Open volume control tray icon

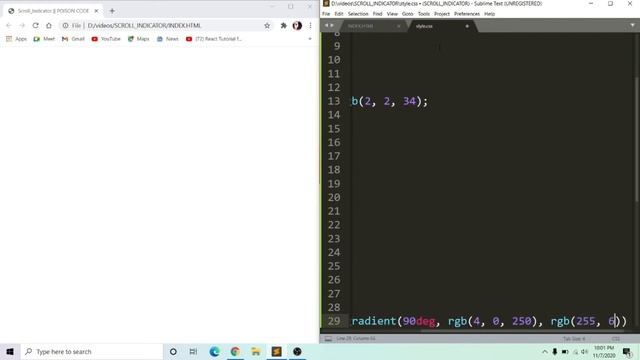(584, 351)
